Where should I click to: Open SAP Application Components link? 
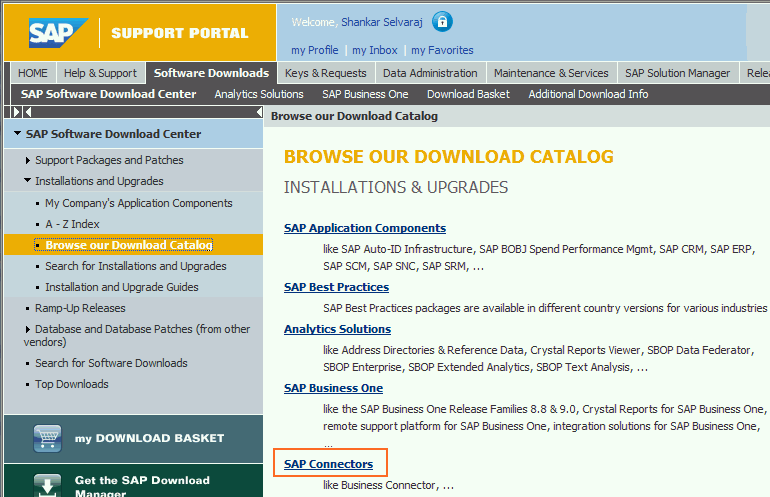coord(365,228)
